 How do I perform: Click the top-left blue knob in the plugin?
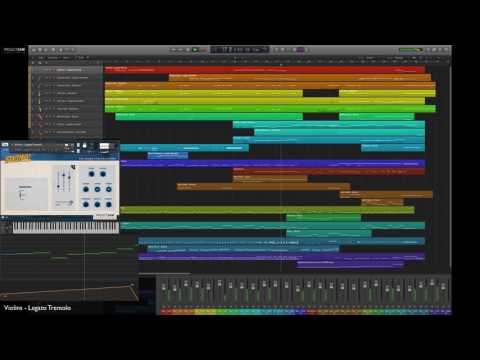[91, 174]
